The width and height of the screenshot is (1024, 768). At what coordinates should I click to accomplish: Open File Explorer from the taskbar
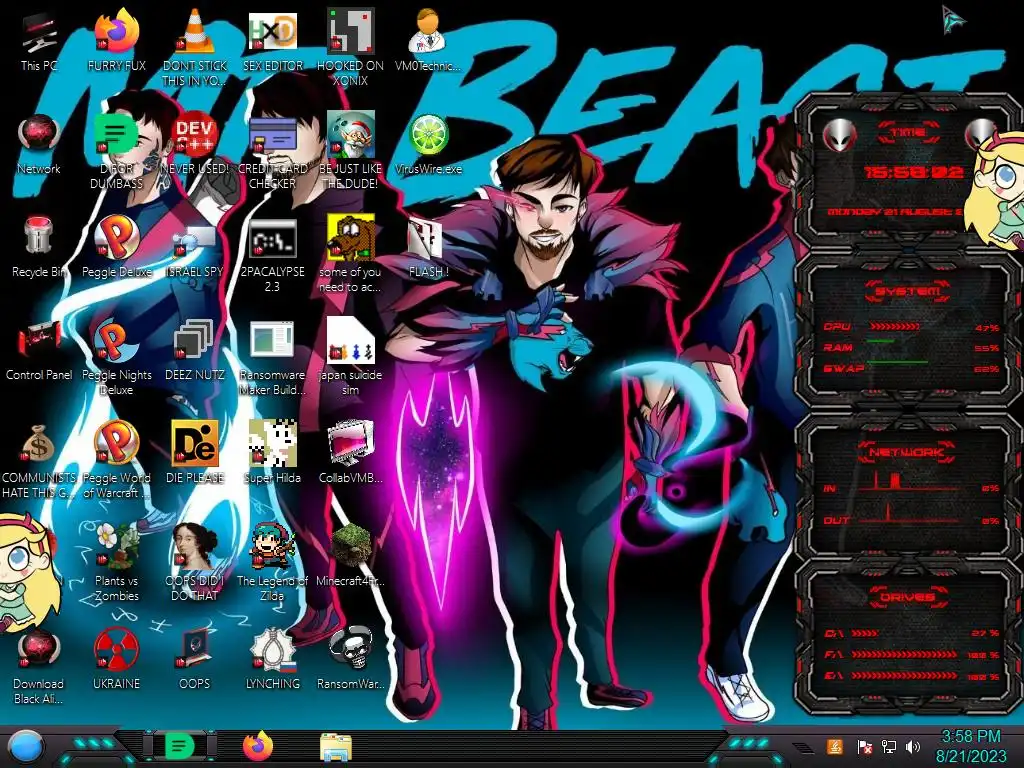tap(336, 747)
